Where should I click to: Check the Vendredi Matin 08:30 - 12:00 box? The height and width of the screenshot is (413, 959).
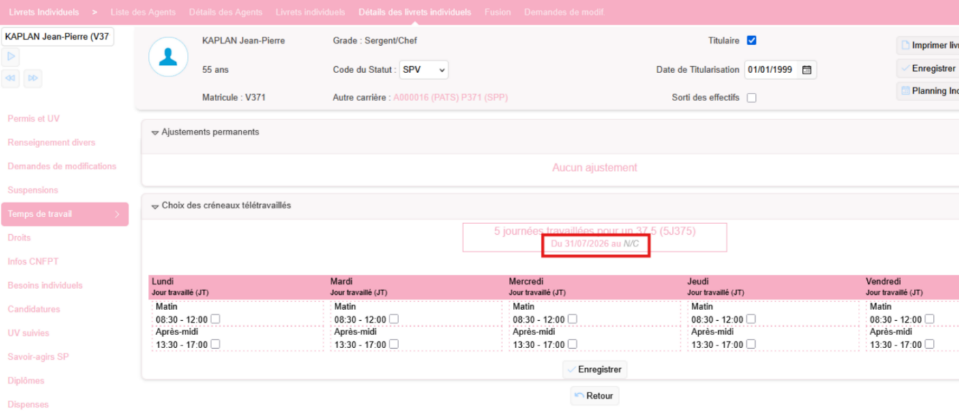click(930, 319)
